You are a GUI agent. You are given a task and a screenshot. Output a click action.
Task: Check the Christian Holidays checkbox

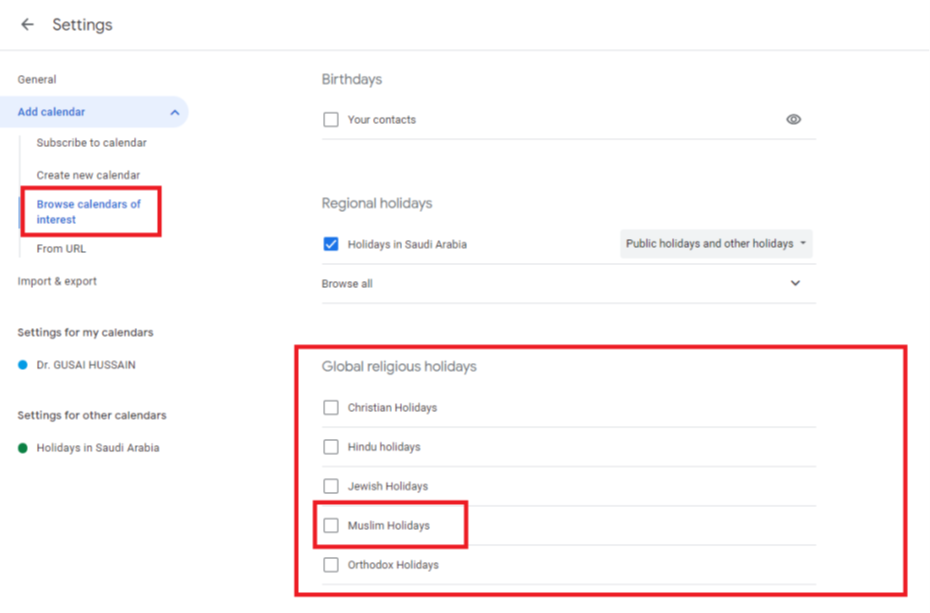click(x=331, y=408)
